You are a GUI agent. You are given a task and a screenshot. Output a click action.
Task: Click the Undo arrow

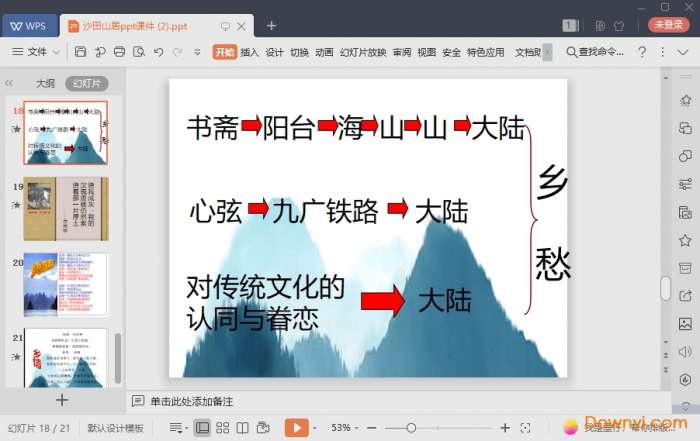[x=158, y=52]
